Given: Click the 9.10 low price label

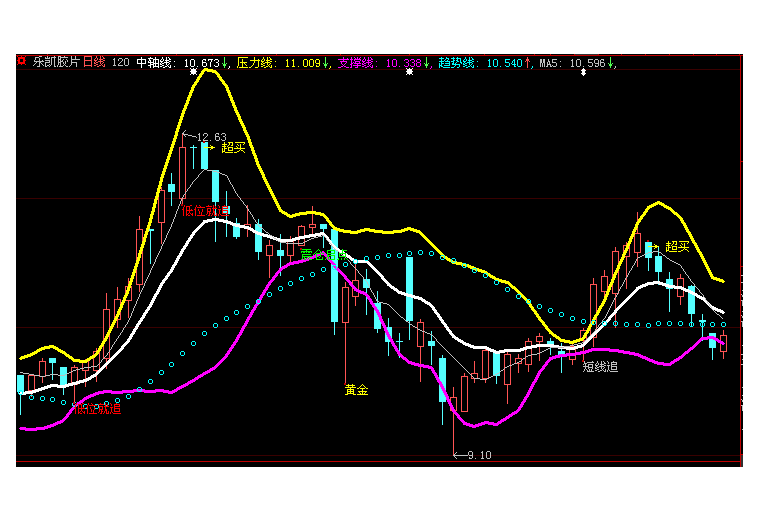Looking at the screenshot, I should (x=479, y=455).
